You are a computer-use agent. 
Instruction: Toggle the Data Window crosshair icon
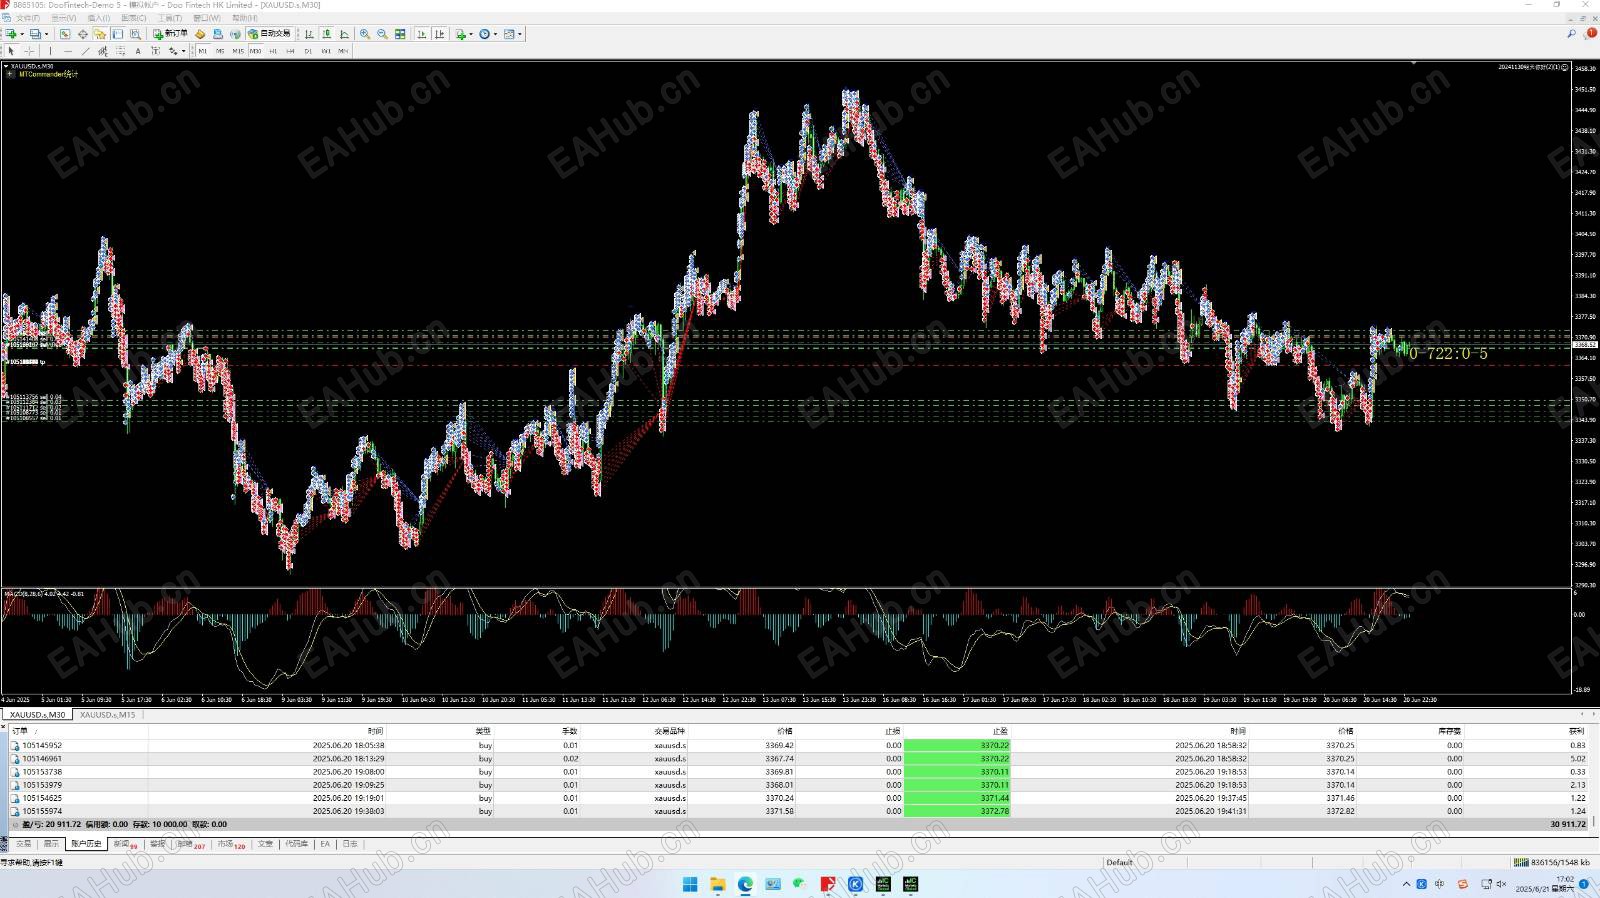tap(83, 34)
